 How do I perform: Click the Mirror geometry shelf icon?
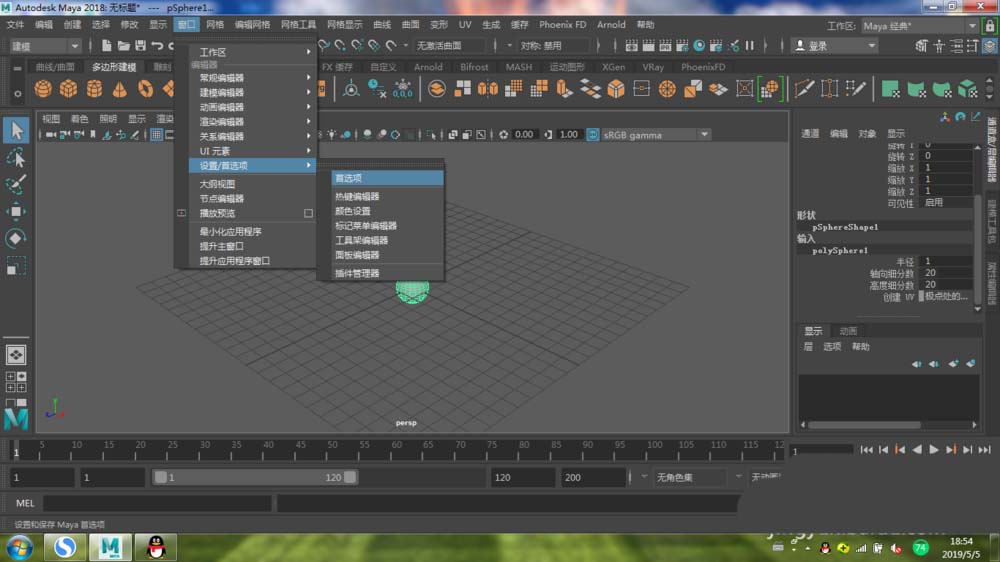(x=488, y=89)
